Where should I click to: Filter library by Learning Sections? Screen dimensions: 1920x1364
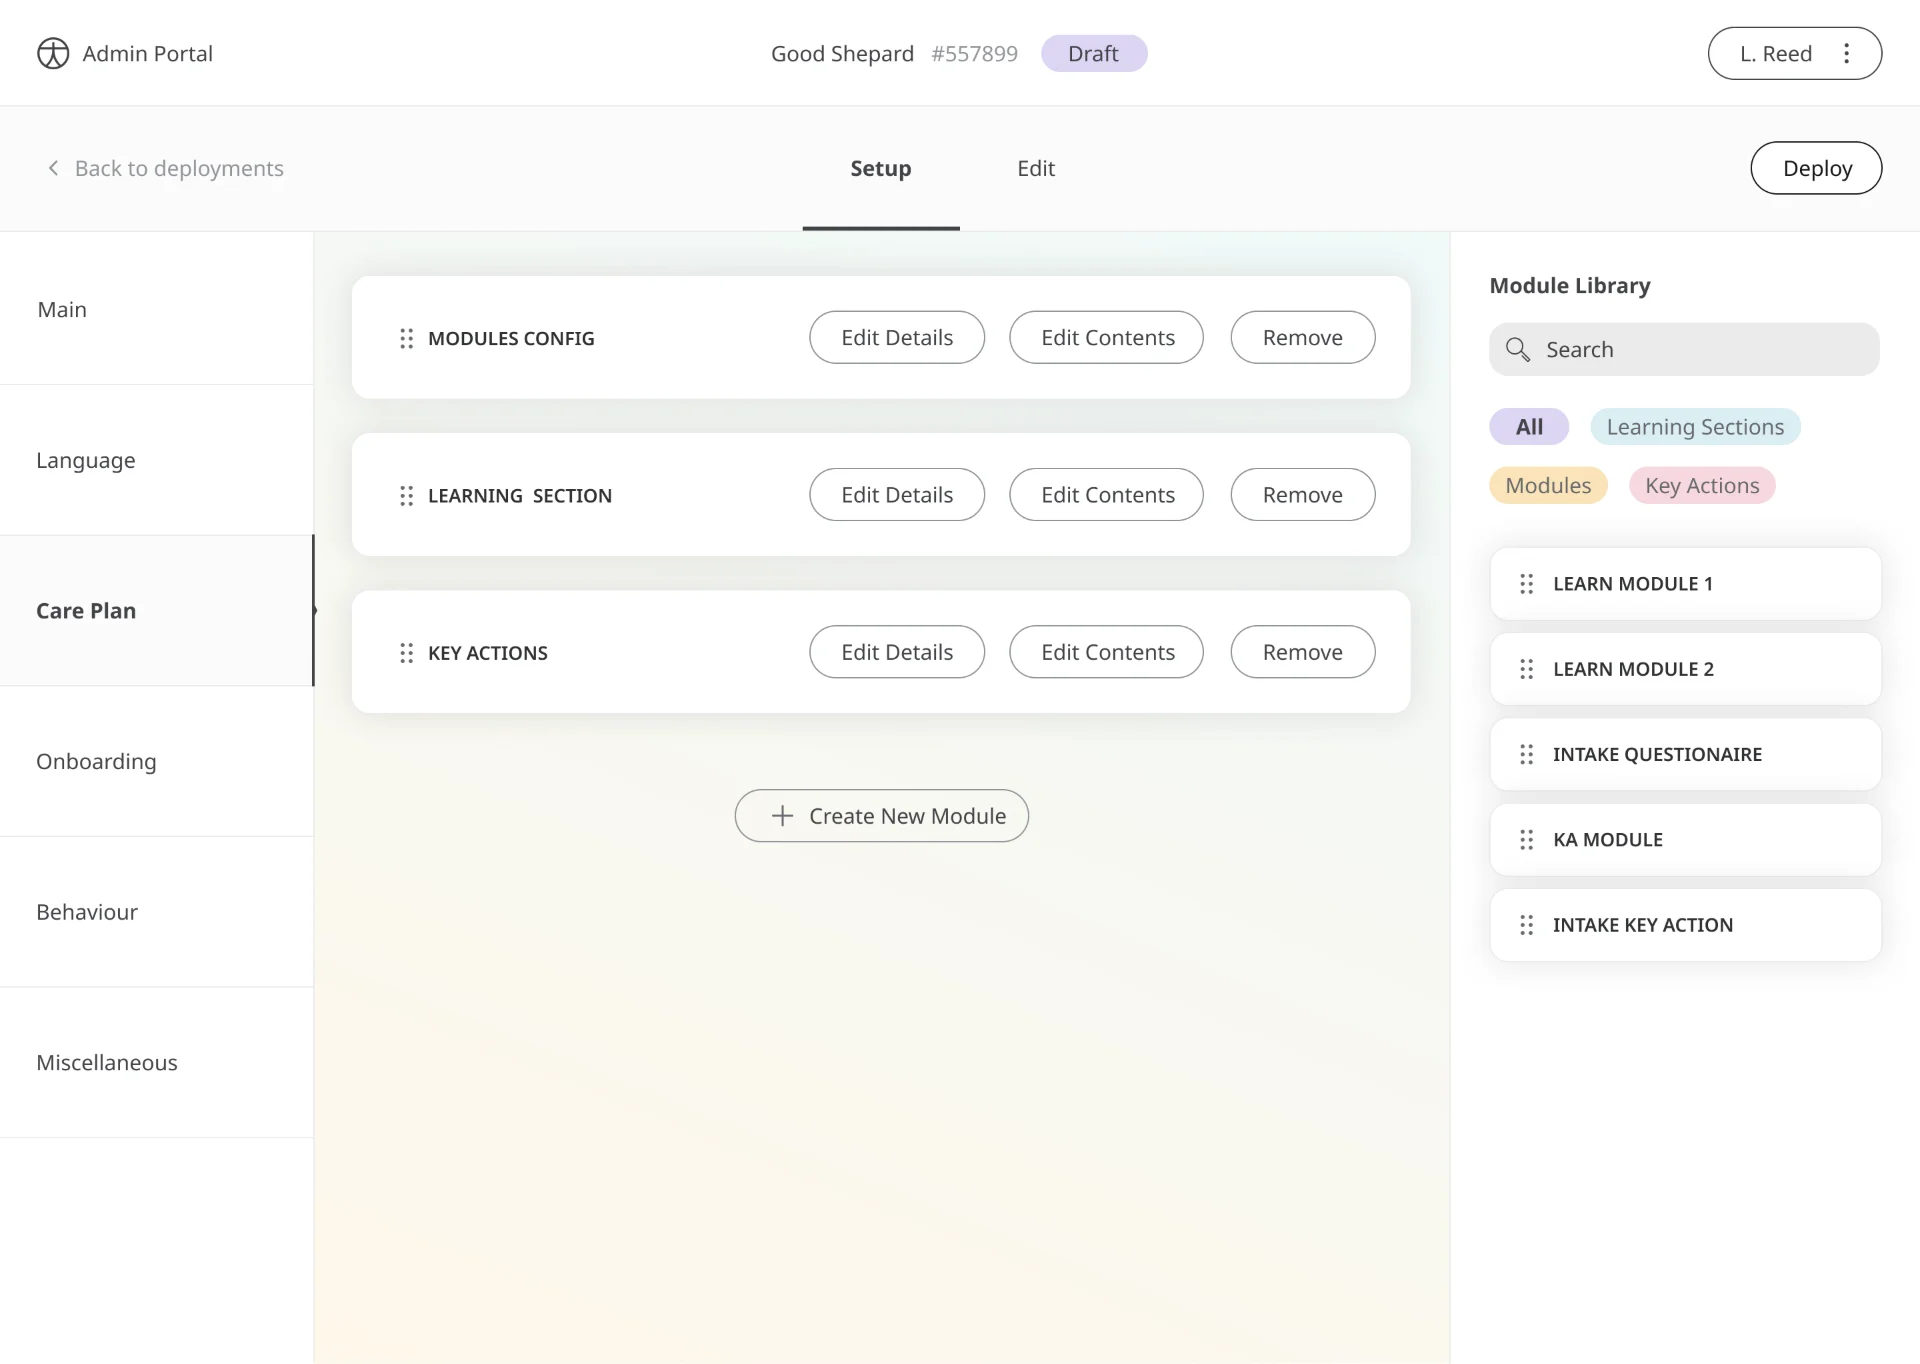[x=1695, y=427]
